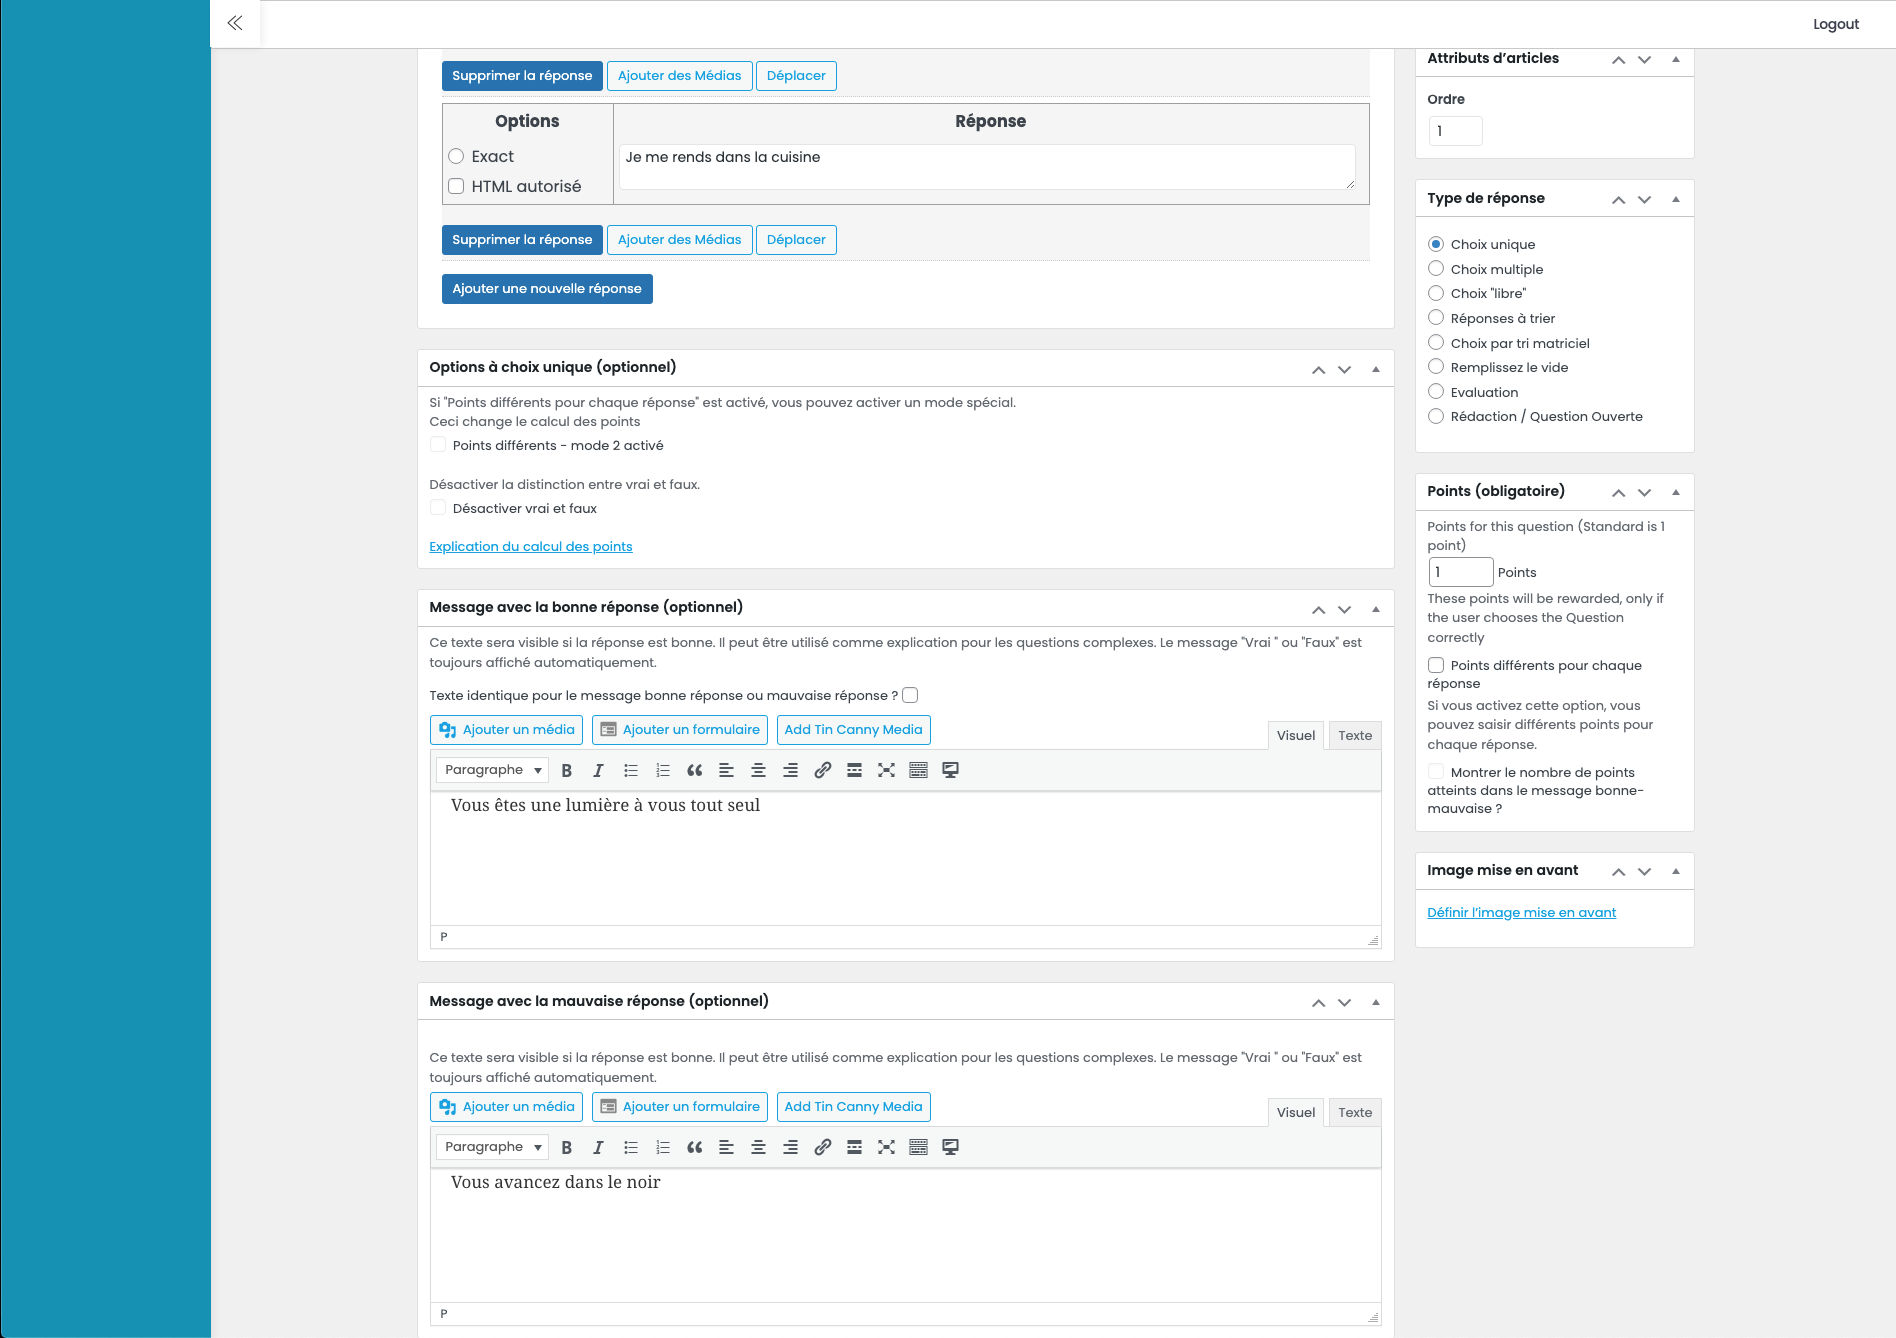
Task: Check Points différents pour chaque réponse
Action: coord(1436,665)
